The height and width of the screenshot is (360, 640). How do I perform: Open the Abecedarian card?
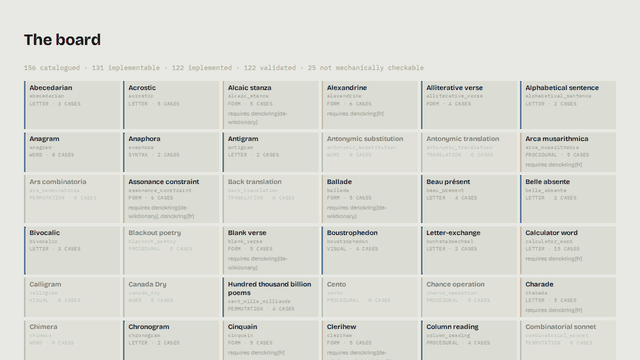pyautogui.click(x=72, y=105)
